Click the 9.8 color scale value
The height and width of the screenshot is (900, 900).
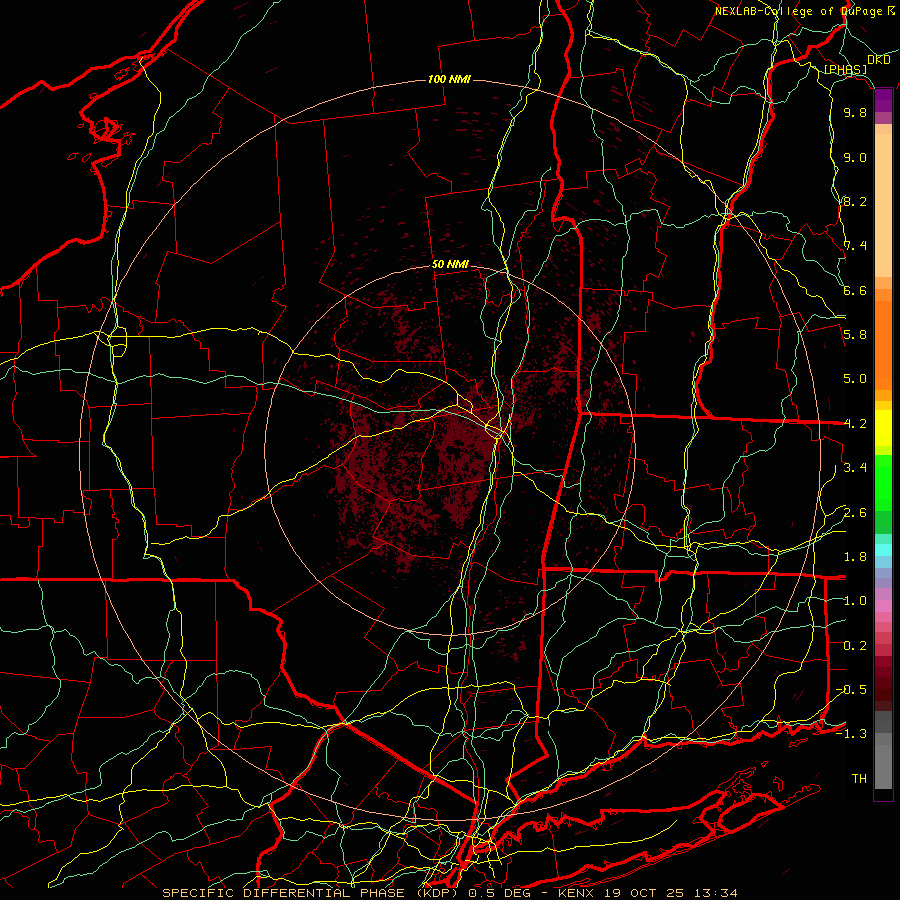855,112
